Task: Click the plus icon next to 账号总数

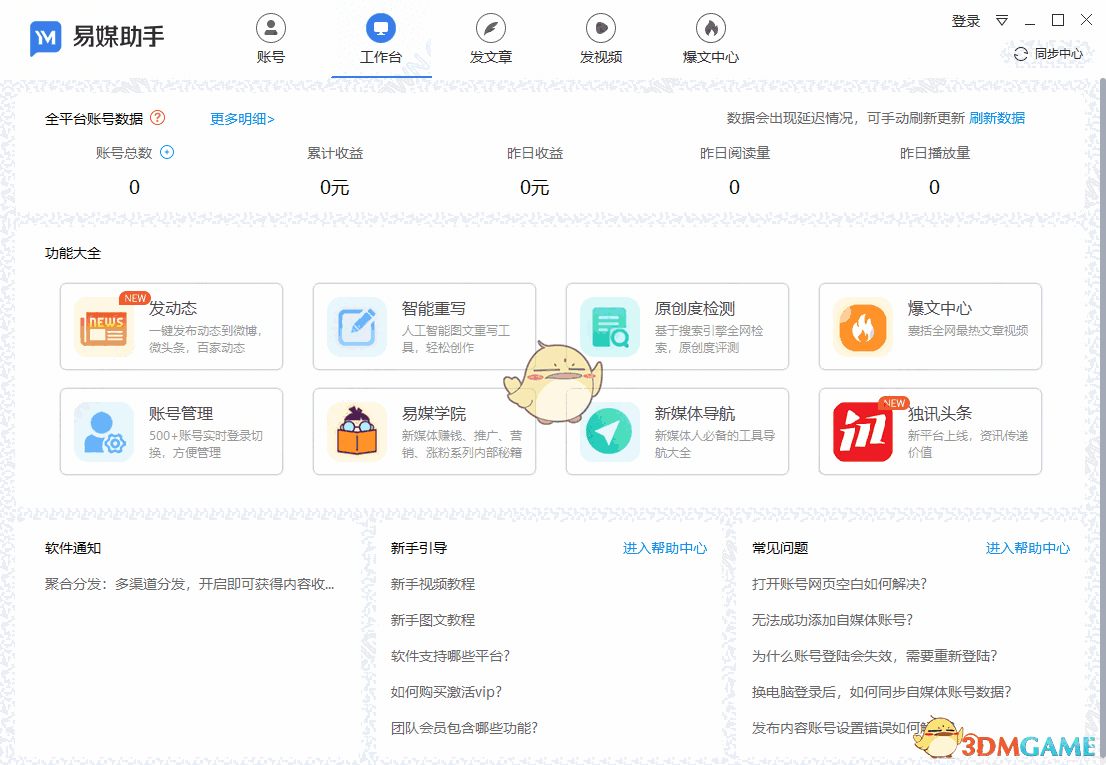Action: [166, 153]
